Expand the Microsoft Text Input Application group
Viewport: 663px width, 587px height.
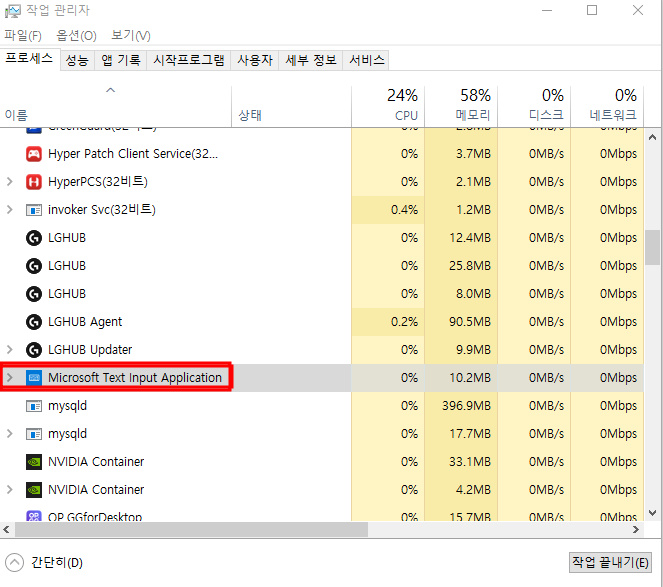[x=10, y=378]
